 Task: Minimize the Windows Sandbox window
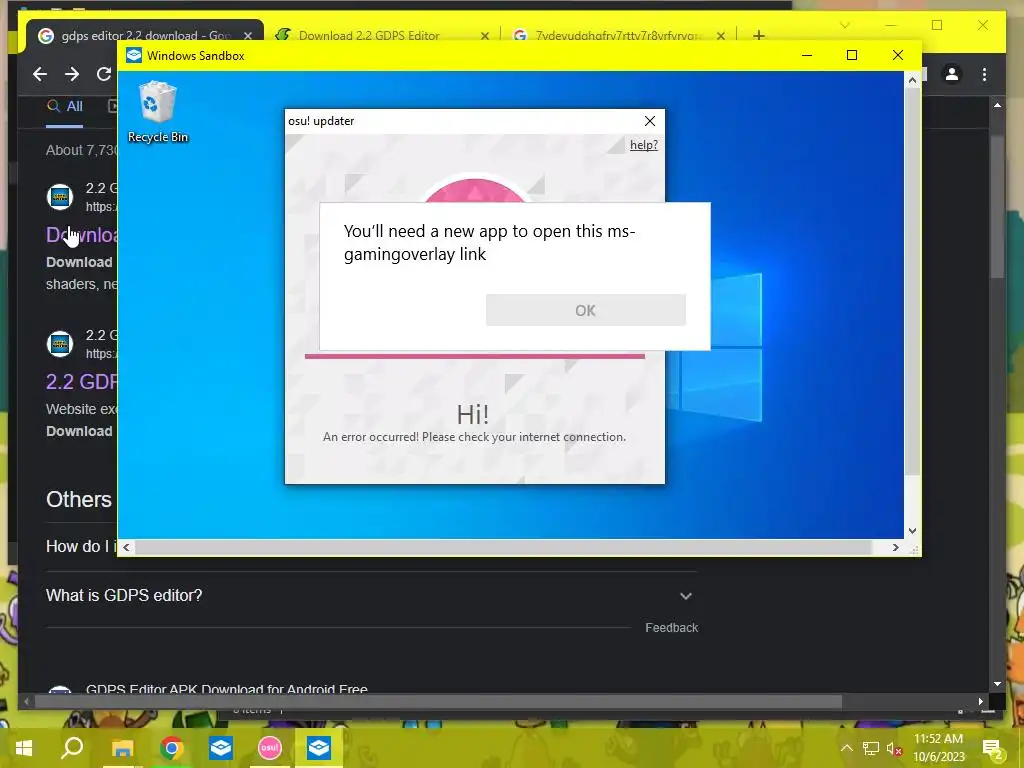(x=807, y=55)
